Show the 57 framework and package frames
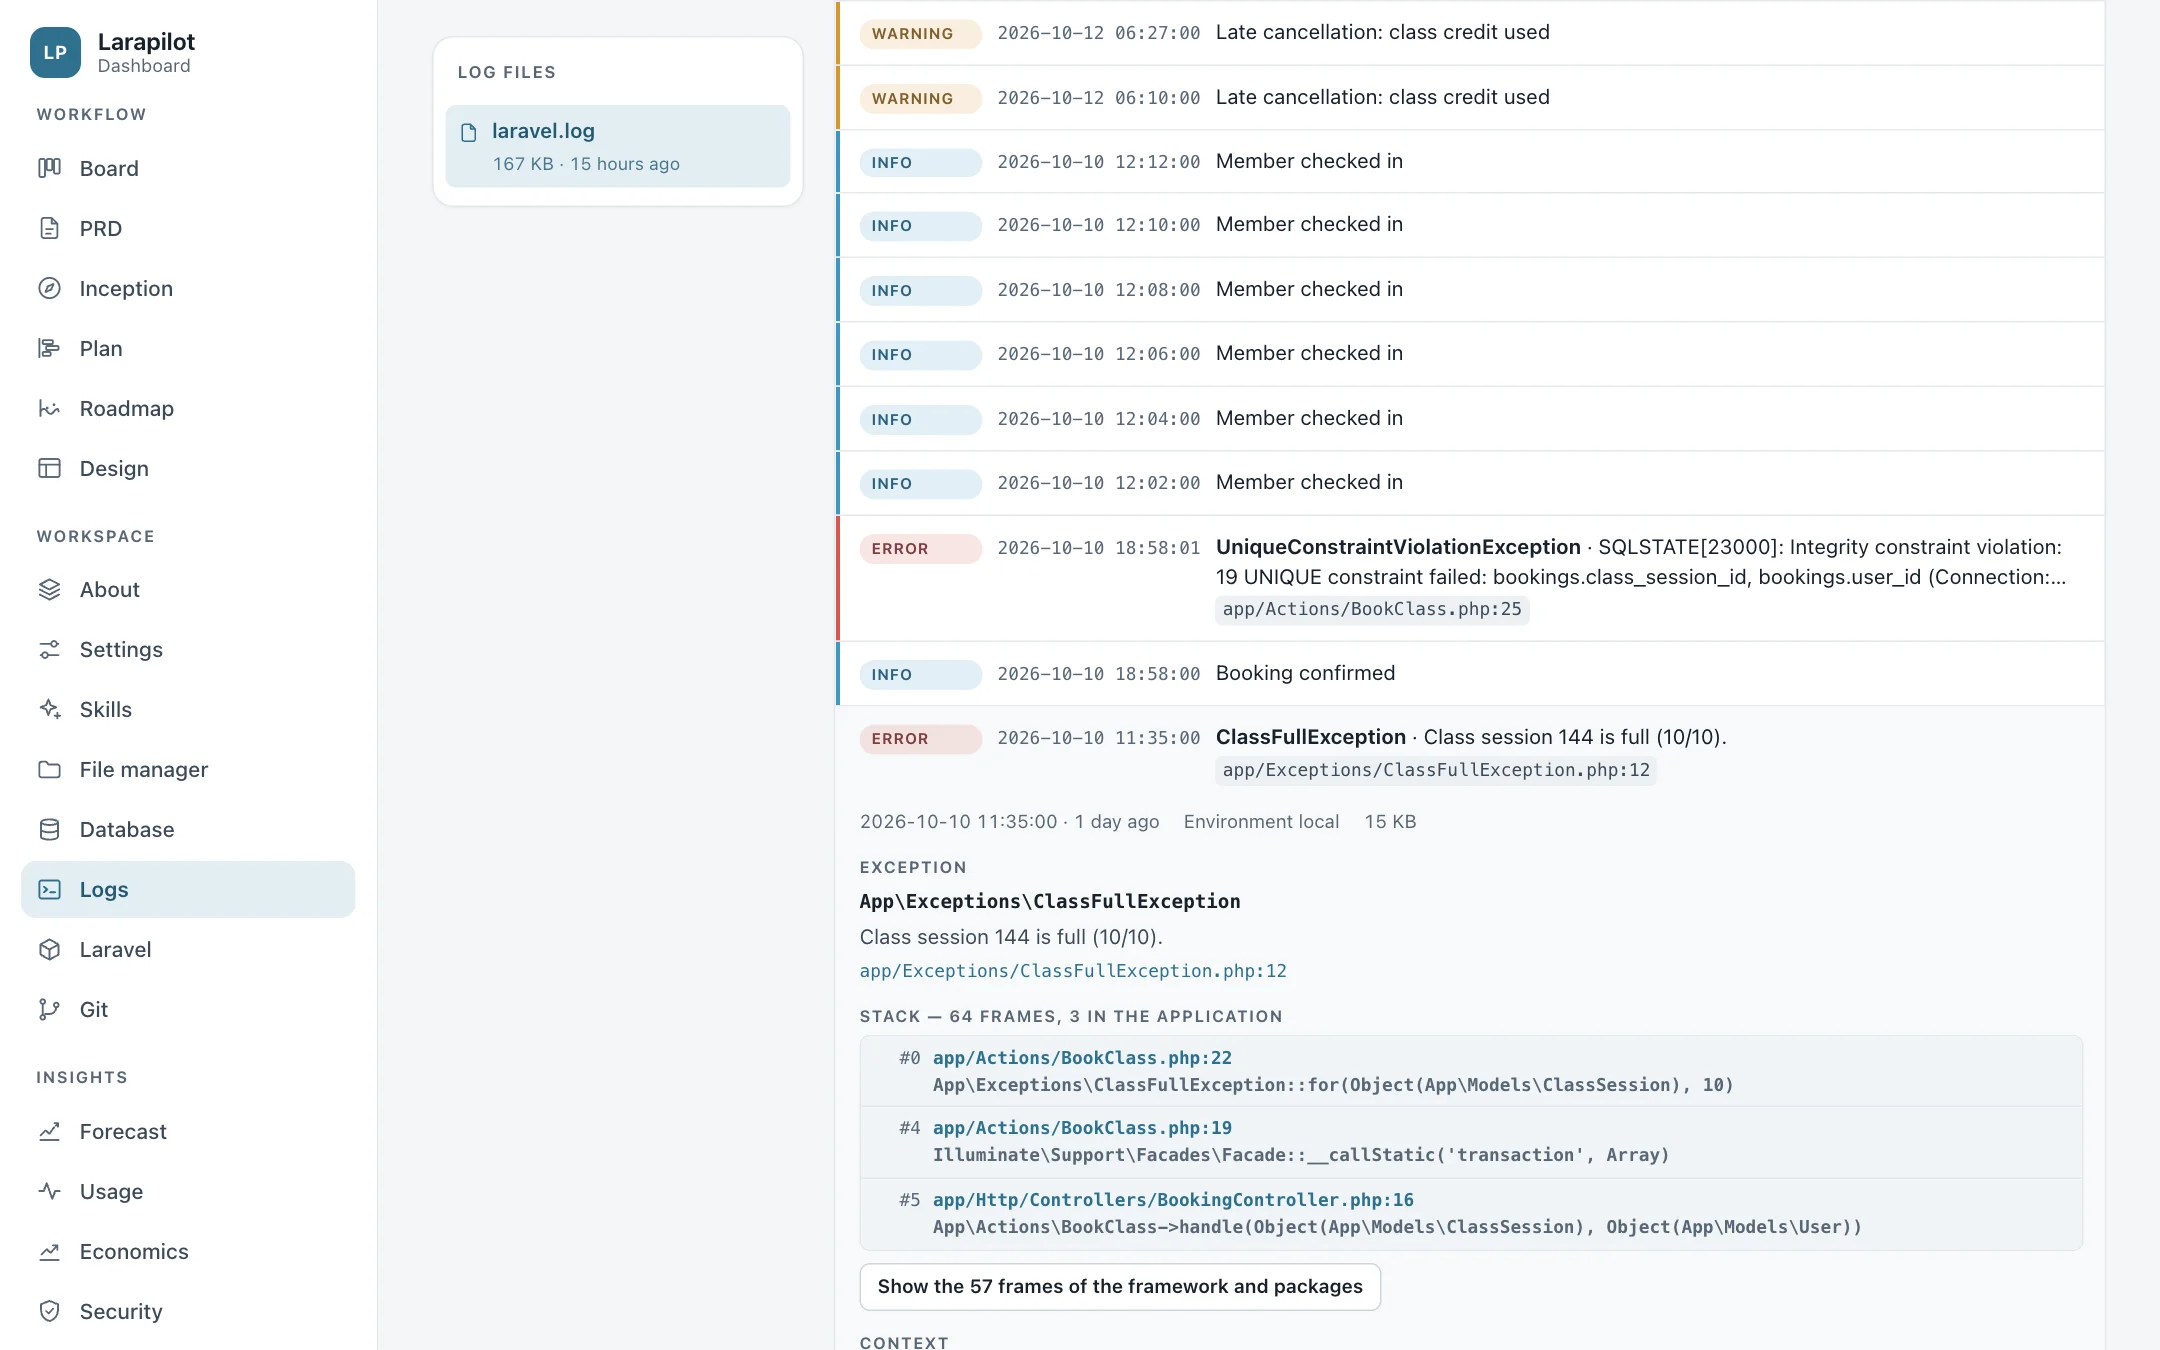Screen dimensions: 2160x1350 [1120, 1286]
